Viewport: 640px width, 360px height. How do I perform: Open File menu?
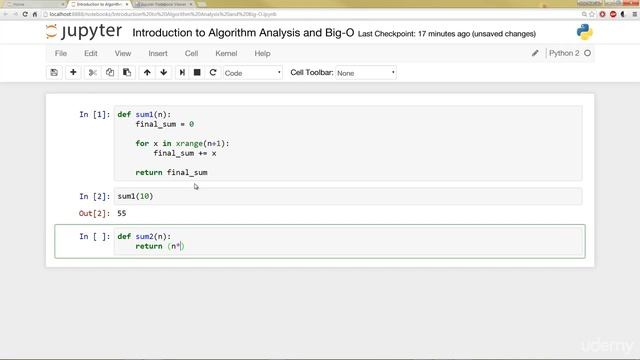61,53
